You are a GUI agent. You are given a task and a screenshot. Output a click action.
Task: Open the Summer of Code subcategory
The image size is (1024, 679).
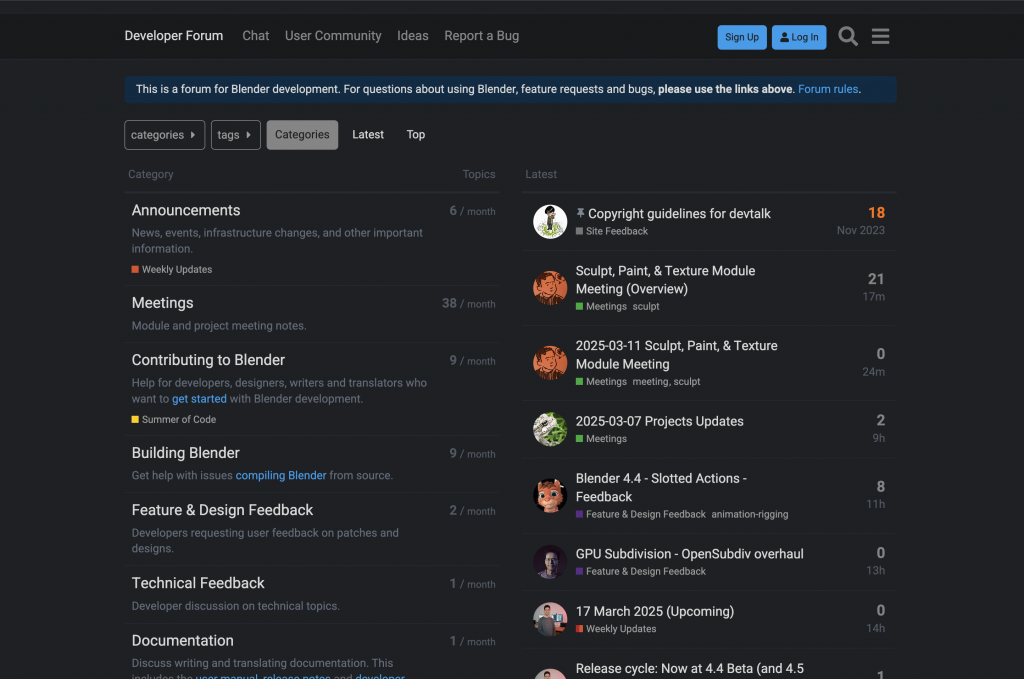(174, 420)
